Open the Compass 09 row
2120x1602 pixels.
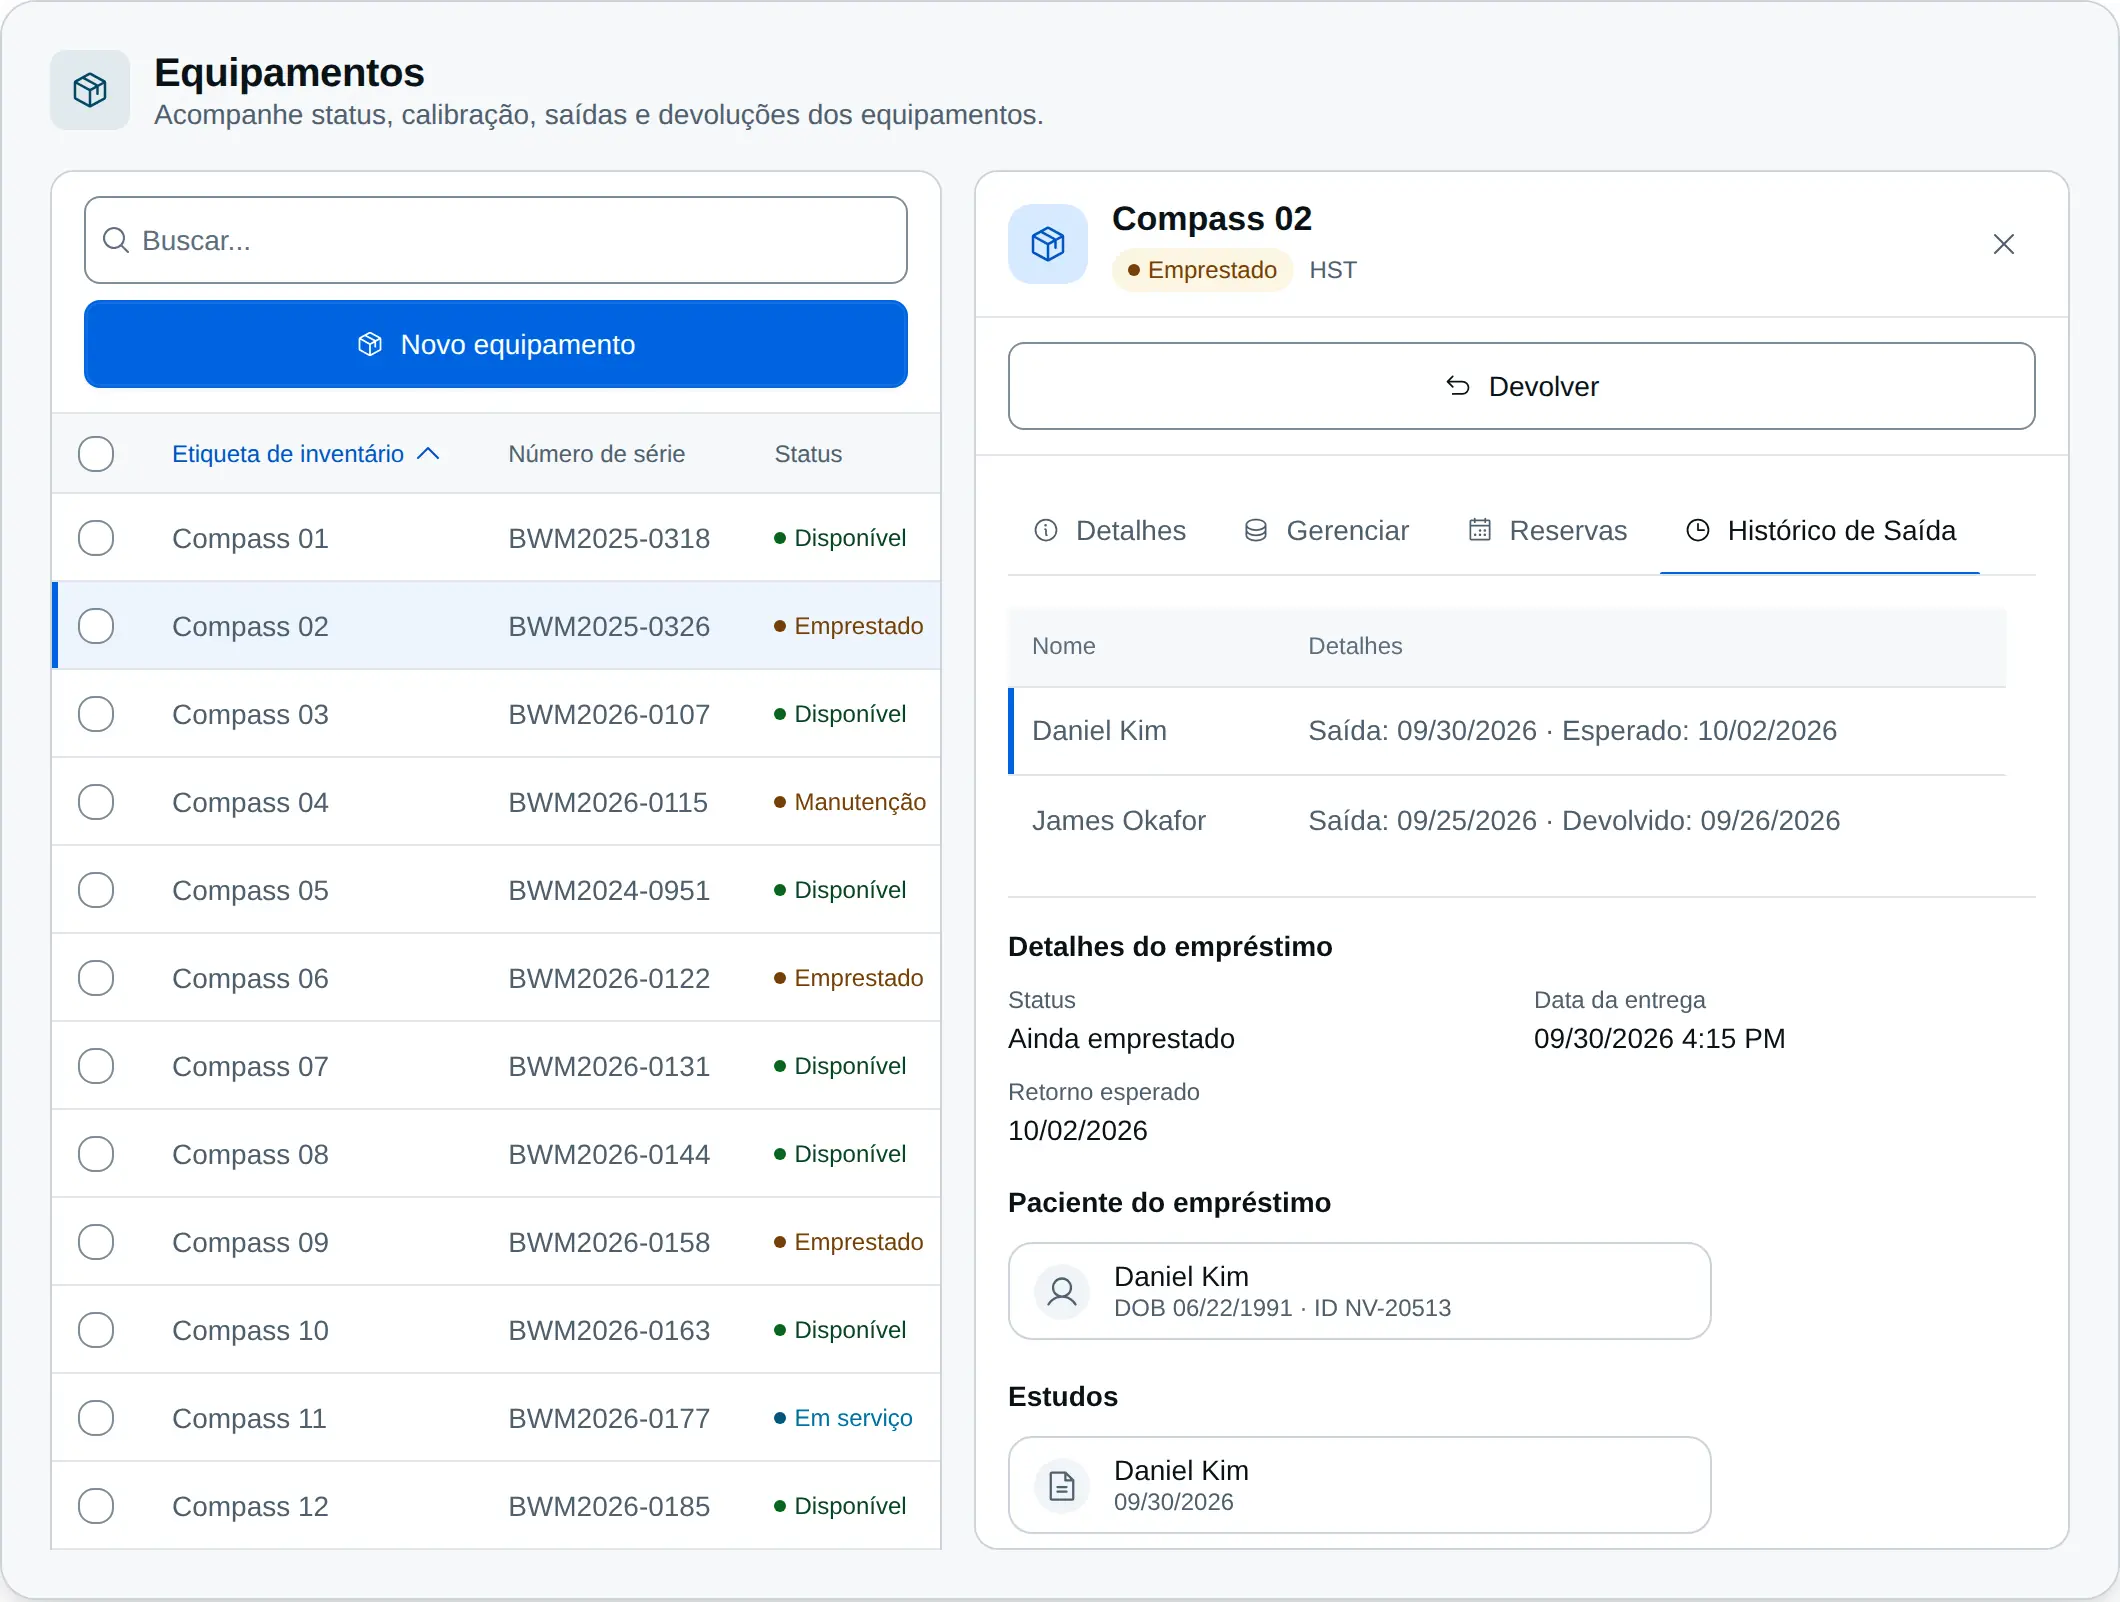(x=496, y=1242)
